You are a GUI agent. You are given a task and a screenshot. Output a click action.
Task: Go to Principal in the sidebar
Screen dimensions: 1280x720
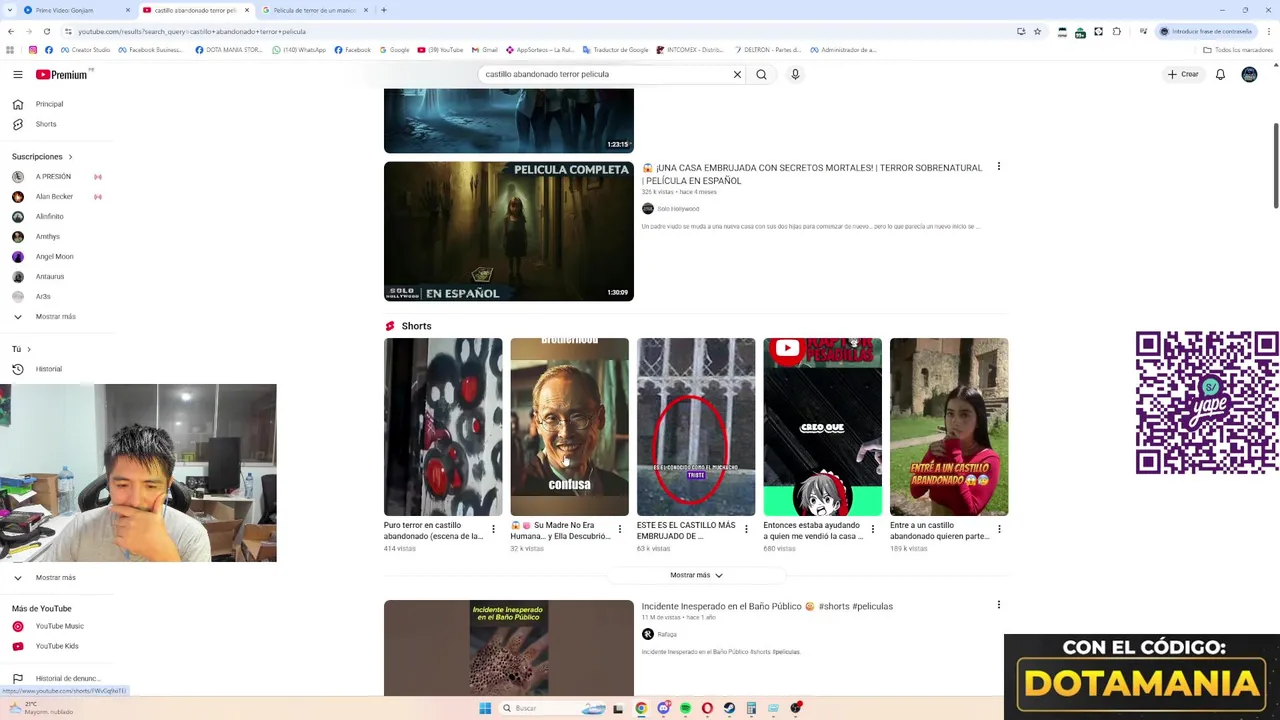pos(50,104)
